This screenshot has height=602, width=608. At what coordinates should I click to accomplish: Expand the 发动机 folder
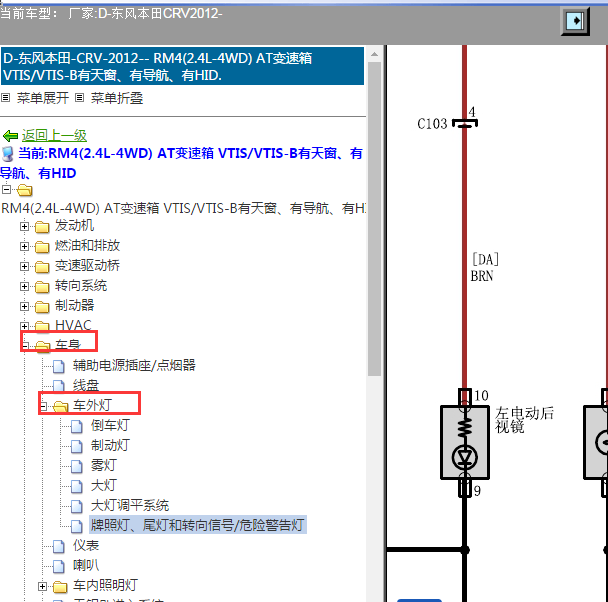[24, 226]
